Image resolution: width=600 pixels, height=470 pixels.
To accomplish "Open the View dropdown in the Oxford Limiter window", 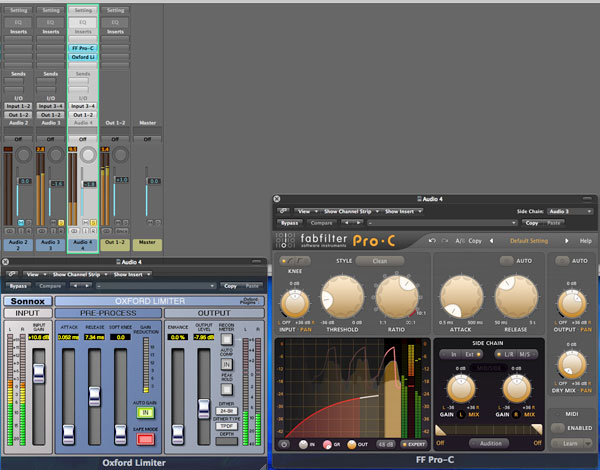I will click(x=35, y=274).
